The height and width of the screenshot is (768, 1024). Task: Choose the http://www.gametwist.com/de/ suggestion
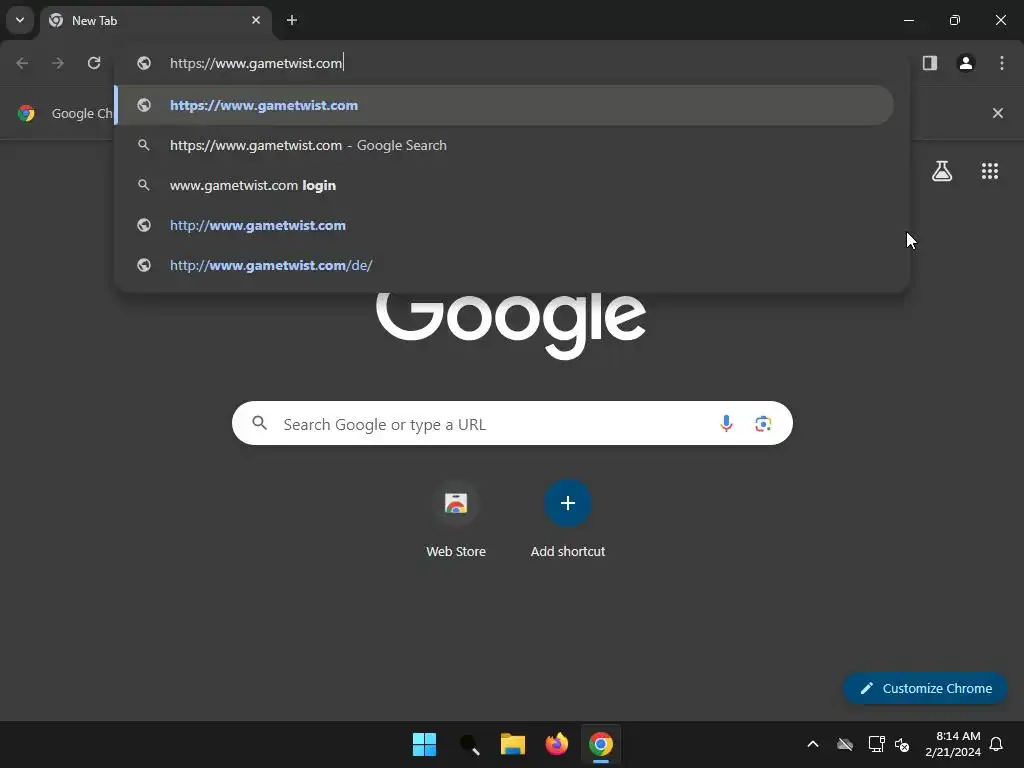(x=504, y=264)
